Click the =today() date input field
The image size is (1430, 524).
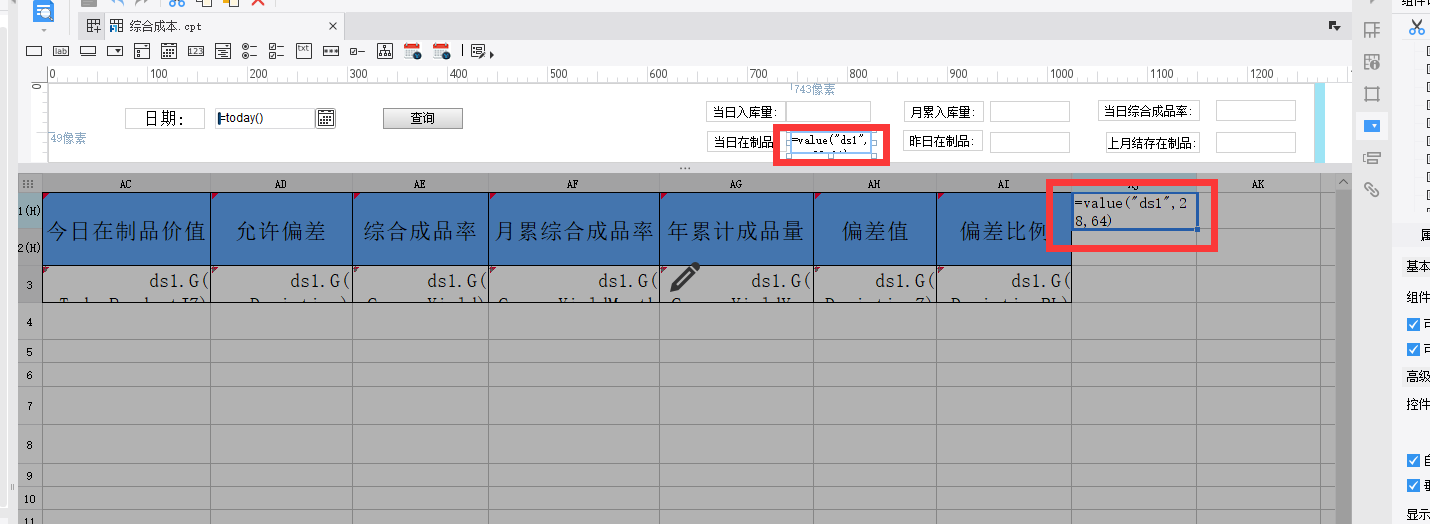265,118
